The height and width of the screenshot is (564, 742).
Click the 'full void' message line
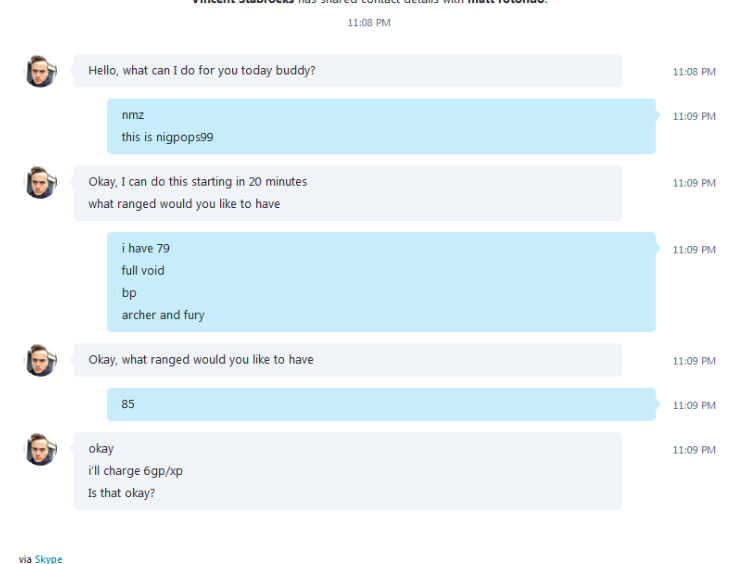coord(143,271)
